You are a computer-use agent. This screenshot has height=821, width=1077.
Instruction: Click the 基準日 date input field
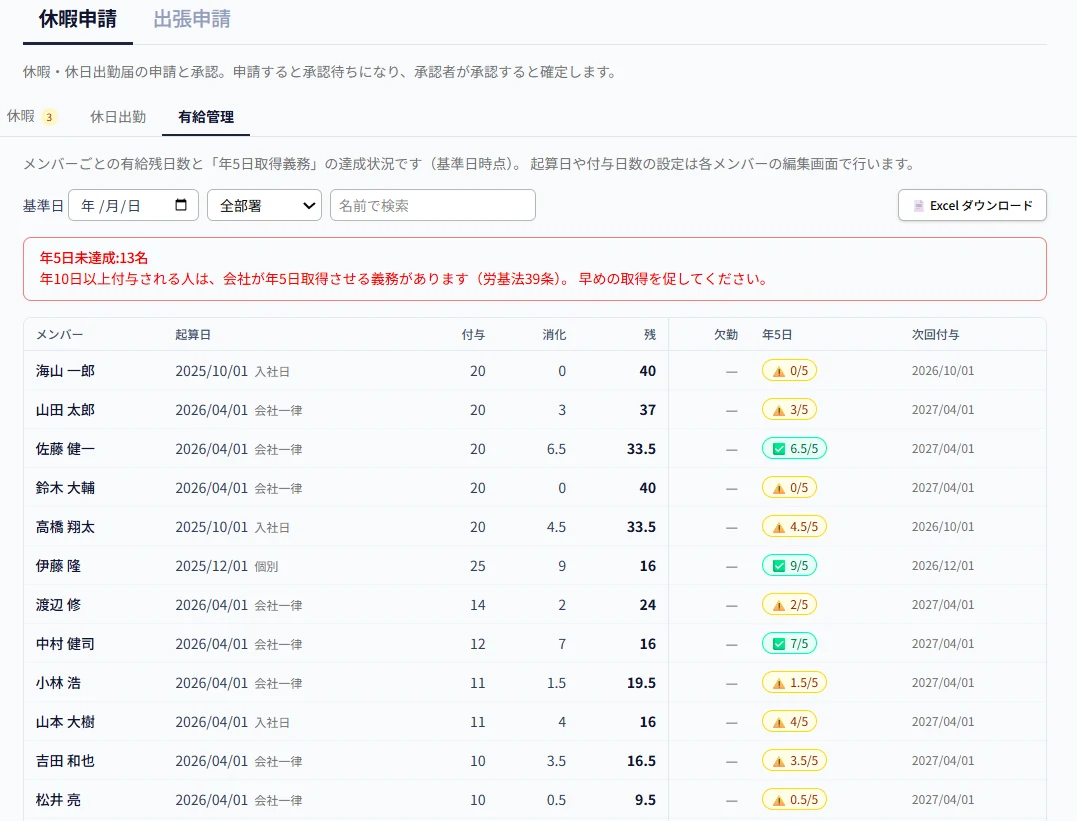point(133,205)
